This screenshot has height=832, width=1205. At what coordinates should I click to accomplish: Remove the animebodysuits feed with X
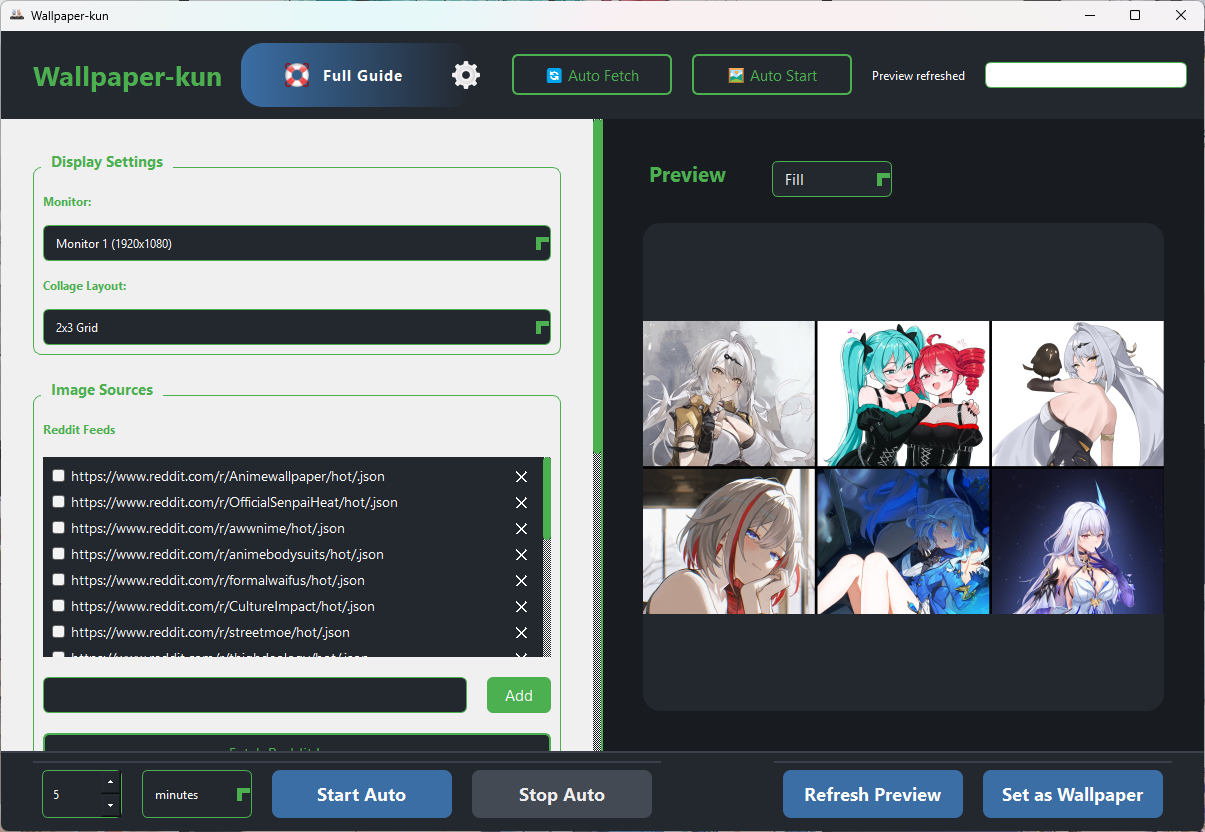tap(521, 555)
